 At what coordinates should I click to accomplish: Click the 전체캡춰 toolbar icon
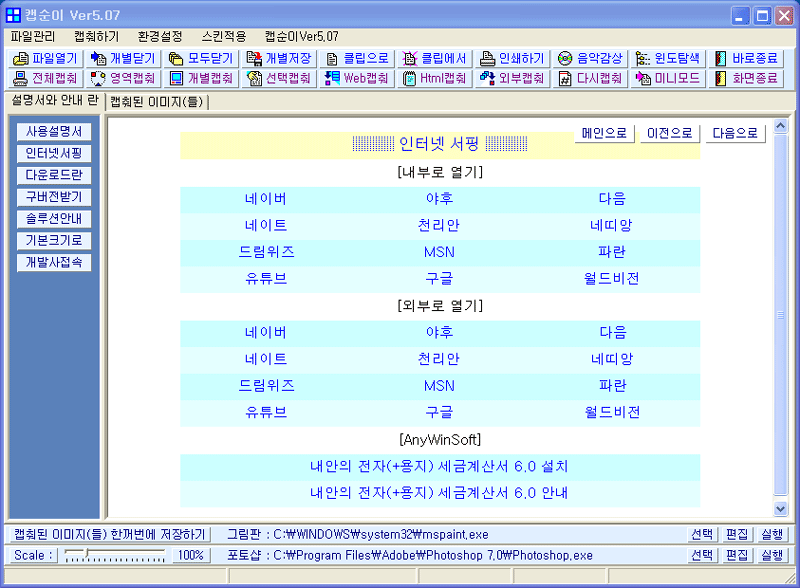click(x=21, y=78)
